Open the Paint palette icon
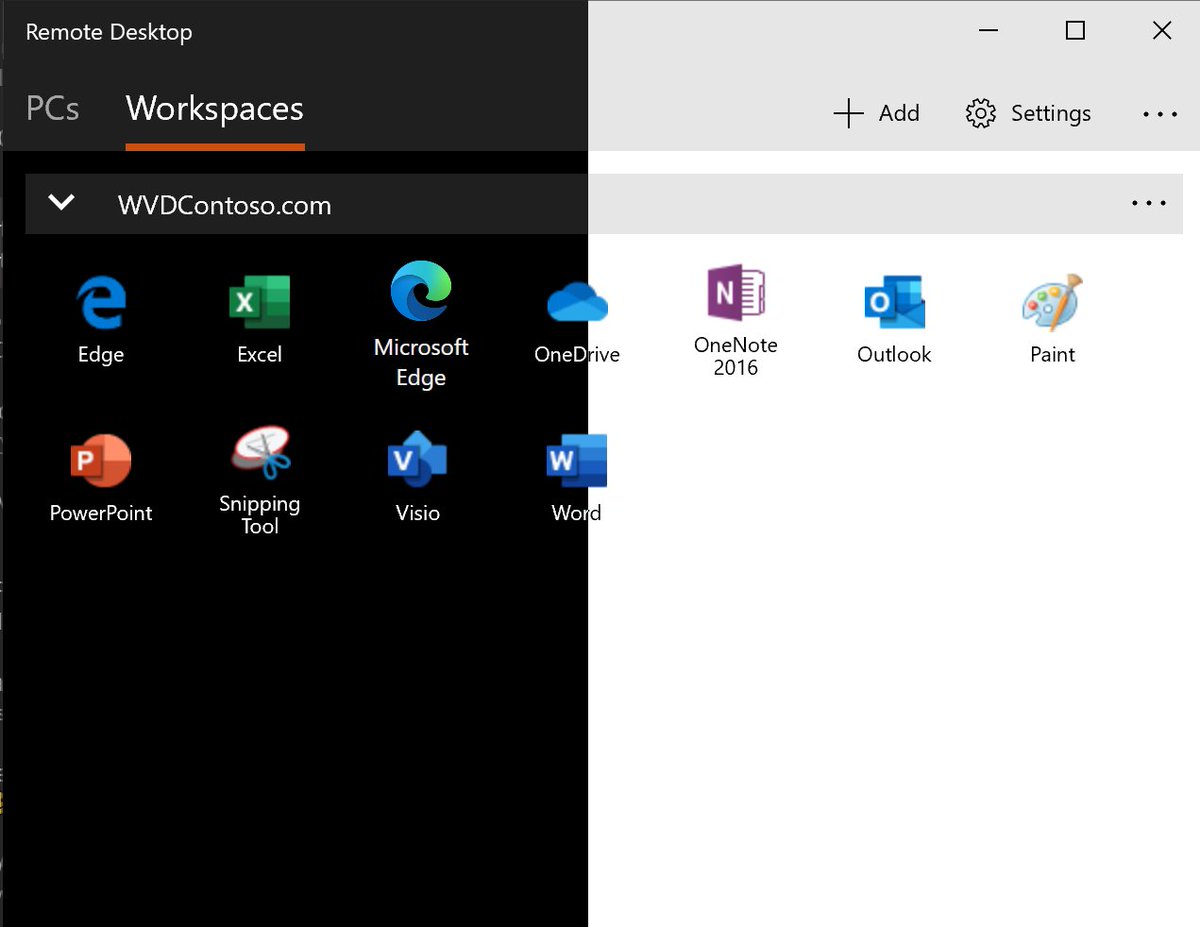This screenshot has height=927, width=1200. coord(1052,302)
